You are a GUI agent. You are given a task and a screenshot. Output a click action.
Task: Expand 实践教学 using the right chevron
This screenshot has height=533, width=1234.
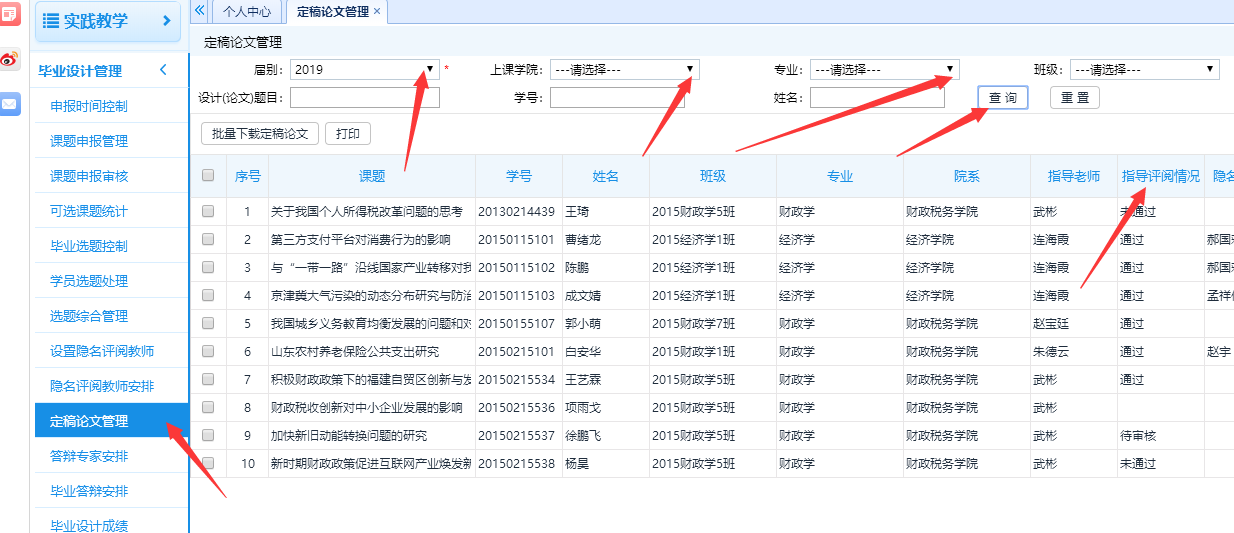pyautogui.click(x=166, y=21)
